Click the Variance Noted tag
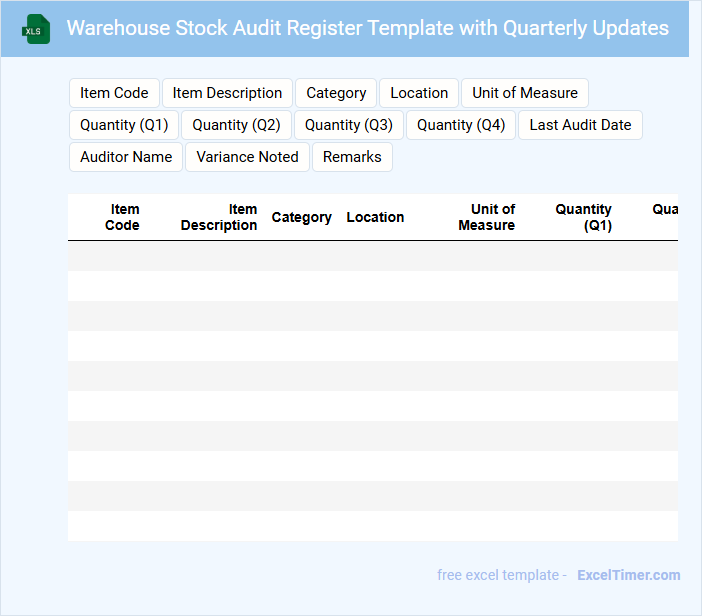Screen dimensions: 702x616 [248, 157]
